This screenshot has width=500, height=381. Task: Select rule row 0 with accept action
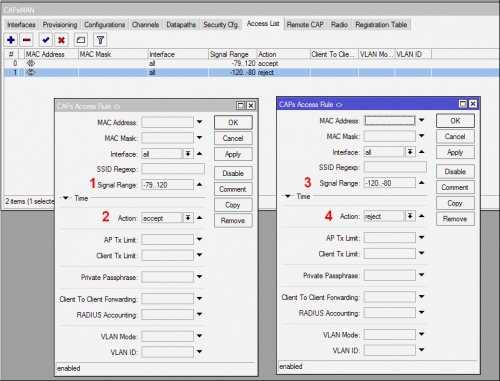(x=252, y=63)
